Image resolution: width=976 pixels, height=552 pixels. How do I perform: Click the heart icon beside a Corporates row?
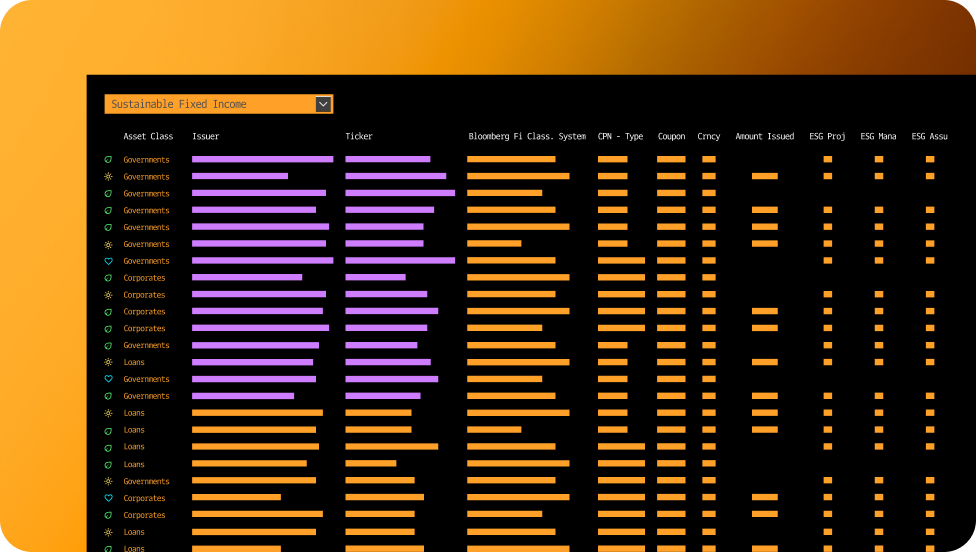108,498
